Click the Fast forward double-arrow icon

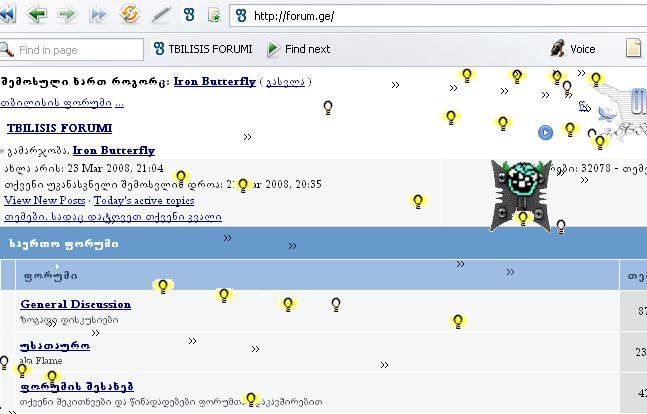(98, 14)
